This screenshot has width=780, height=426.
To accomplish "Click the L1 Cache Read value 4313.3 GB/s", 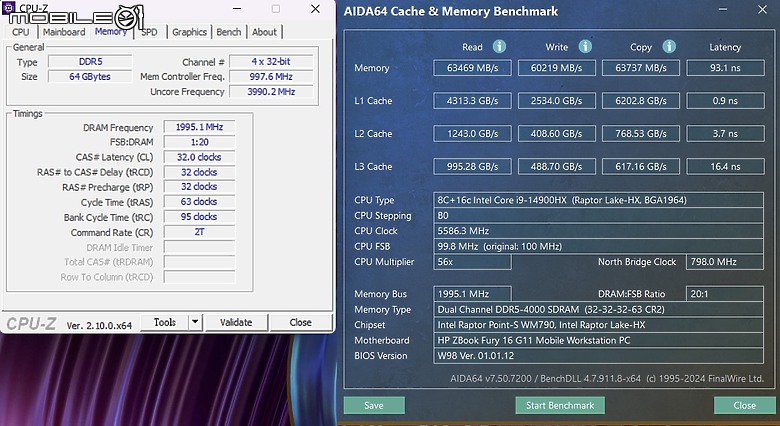I will 472,101.
